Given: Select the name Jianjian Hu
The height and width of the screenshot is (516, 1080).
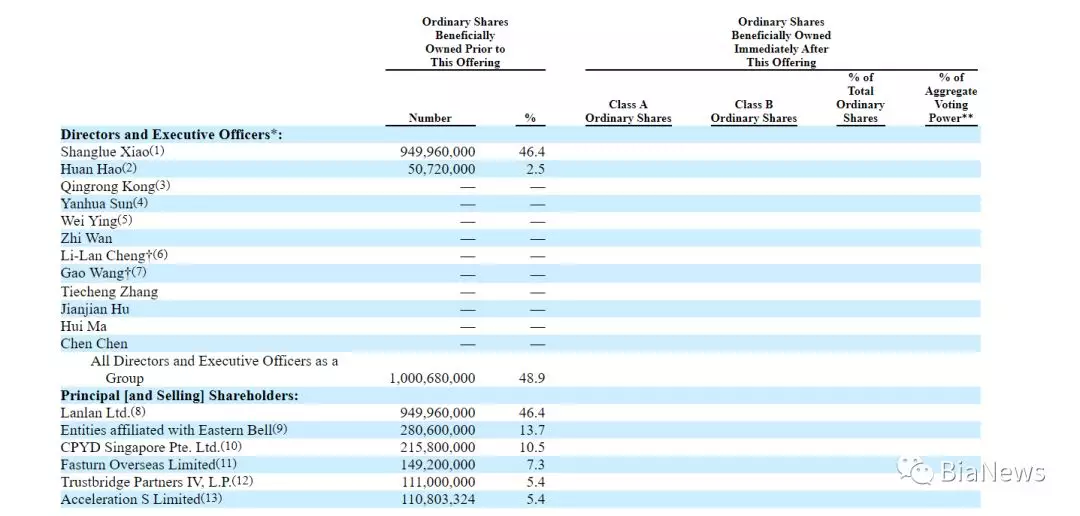Looking at the screenshot, I should click(94, 309).
